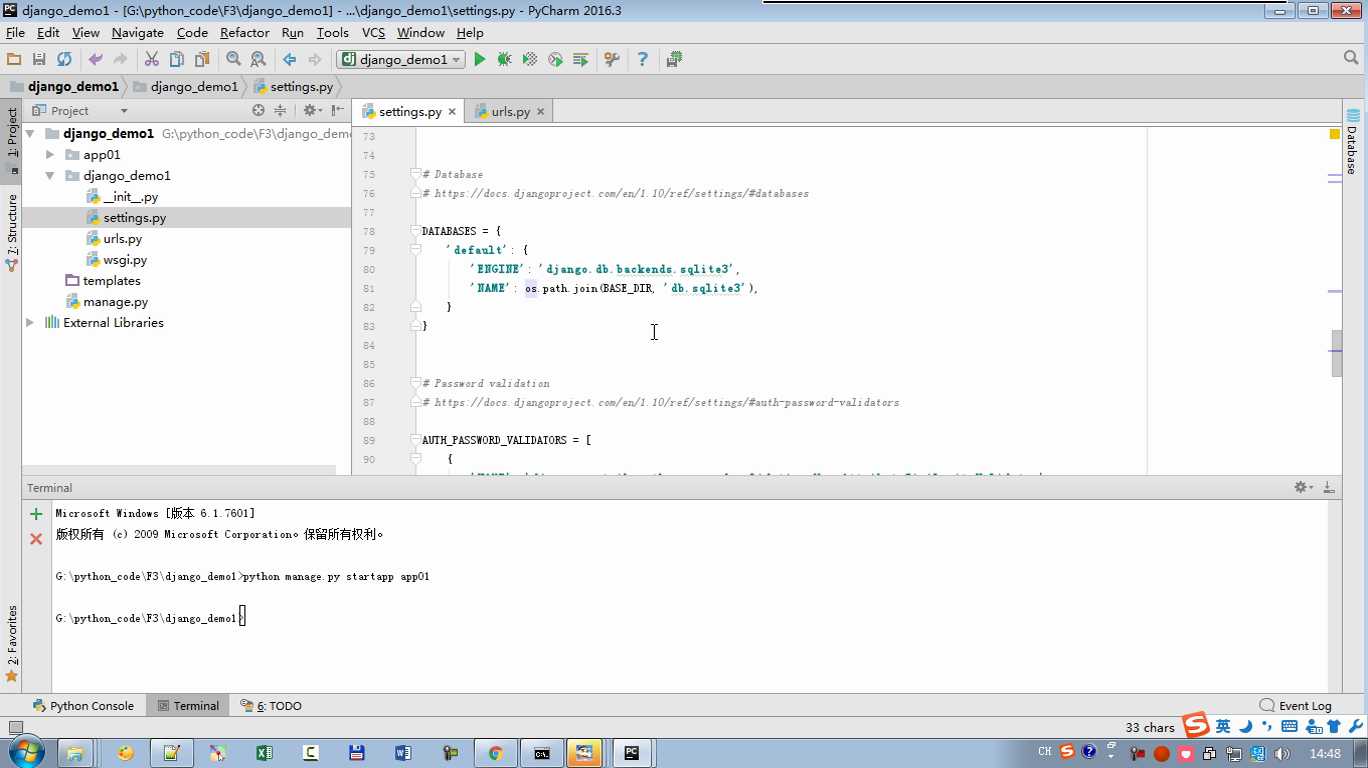This screenshot has height=768, width=1368.
Task: Click the Open folder toolbar icon
Action: [x=14, y=60]
